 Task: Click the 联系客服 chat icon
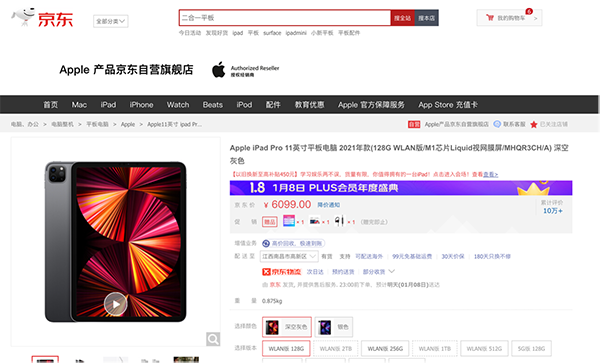[497, 124]
